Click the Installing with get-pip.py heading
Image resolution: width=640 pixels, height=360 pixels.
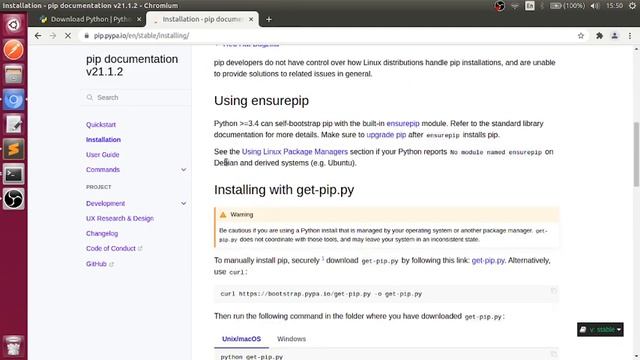coord(284,190)
